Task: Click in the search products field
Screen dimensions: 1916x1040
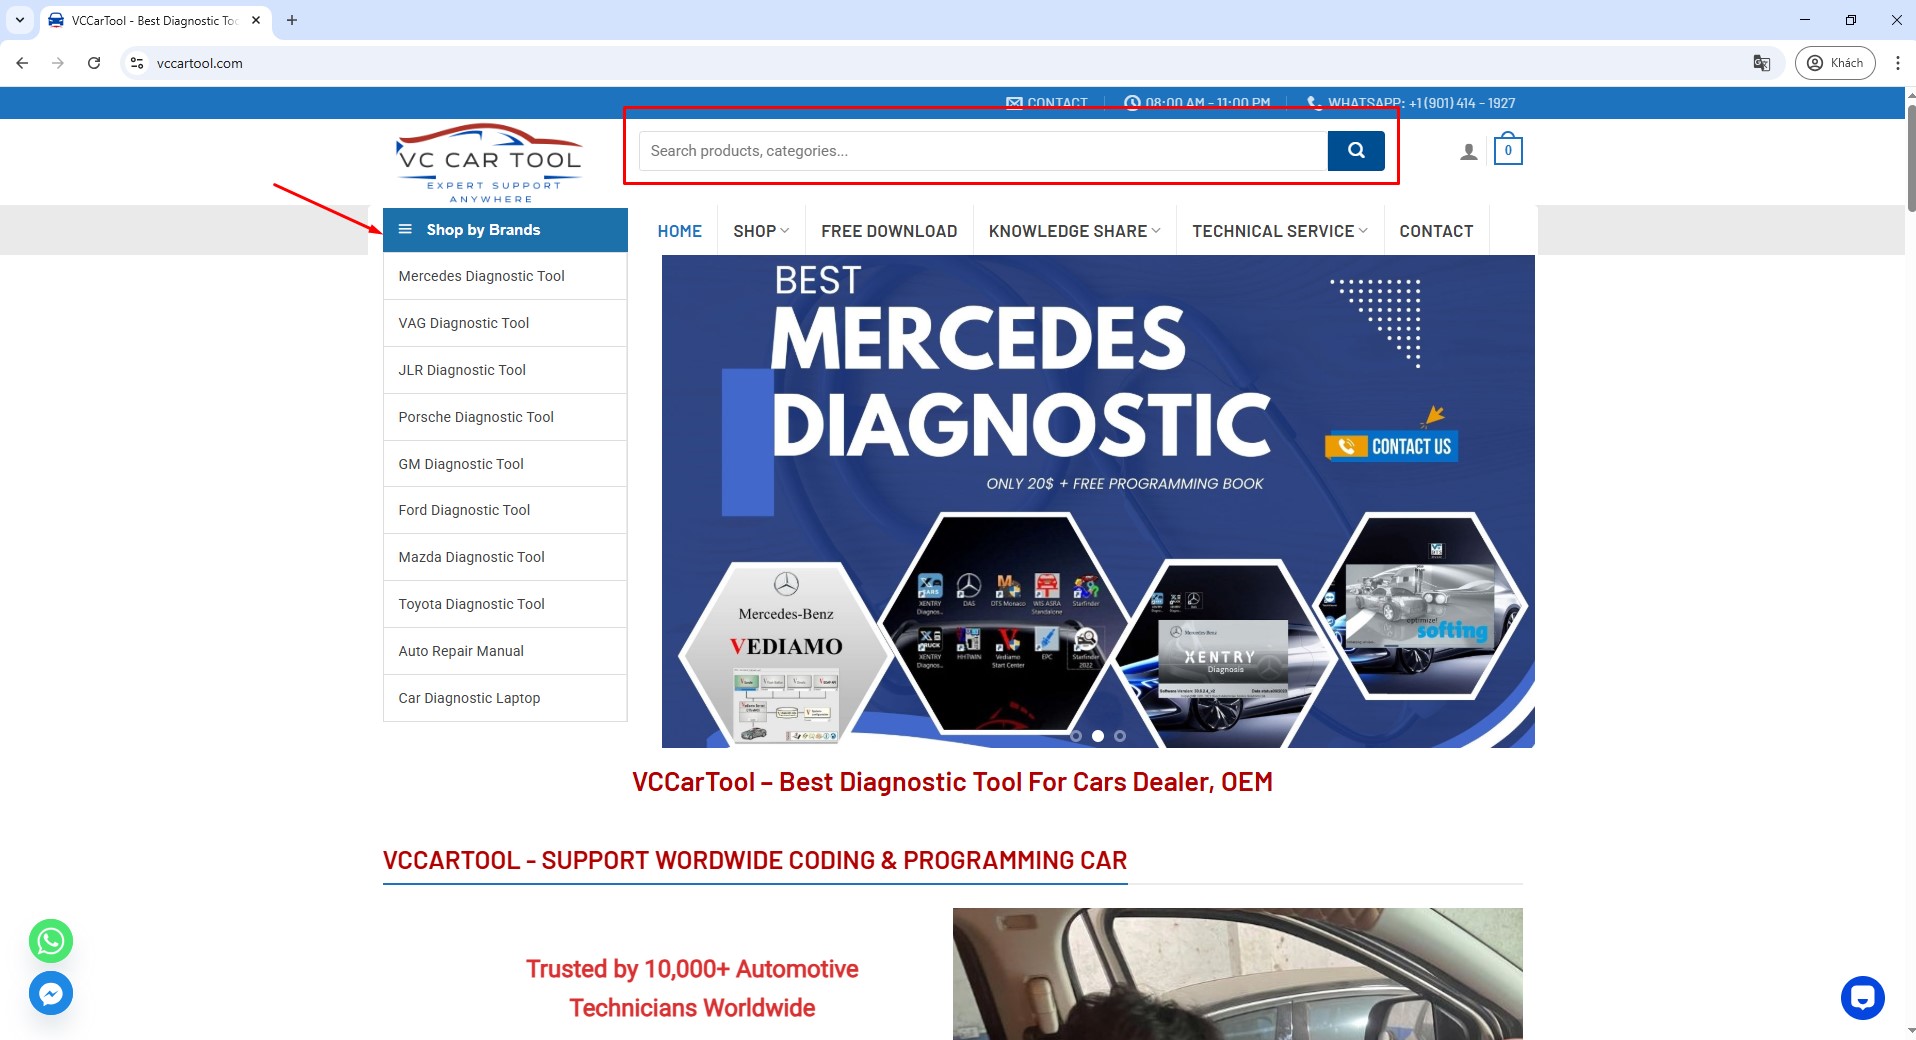Action: pos(982,151)
